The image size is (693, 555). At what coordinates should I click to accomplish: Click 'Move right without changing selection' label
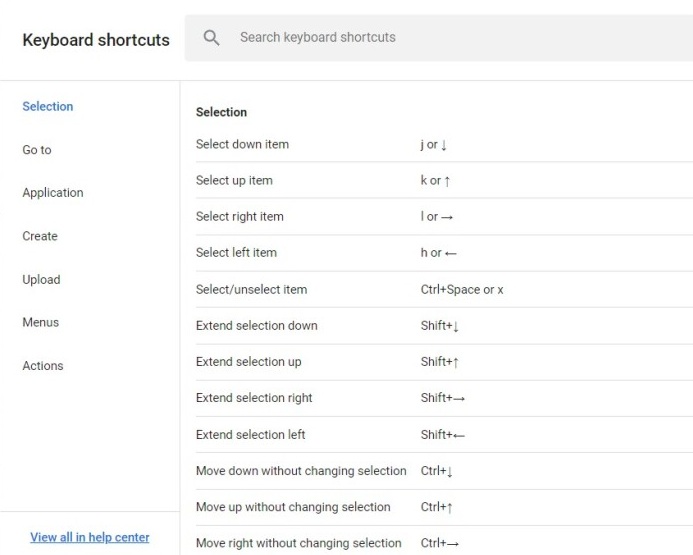click(x=299, y=543)
